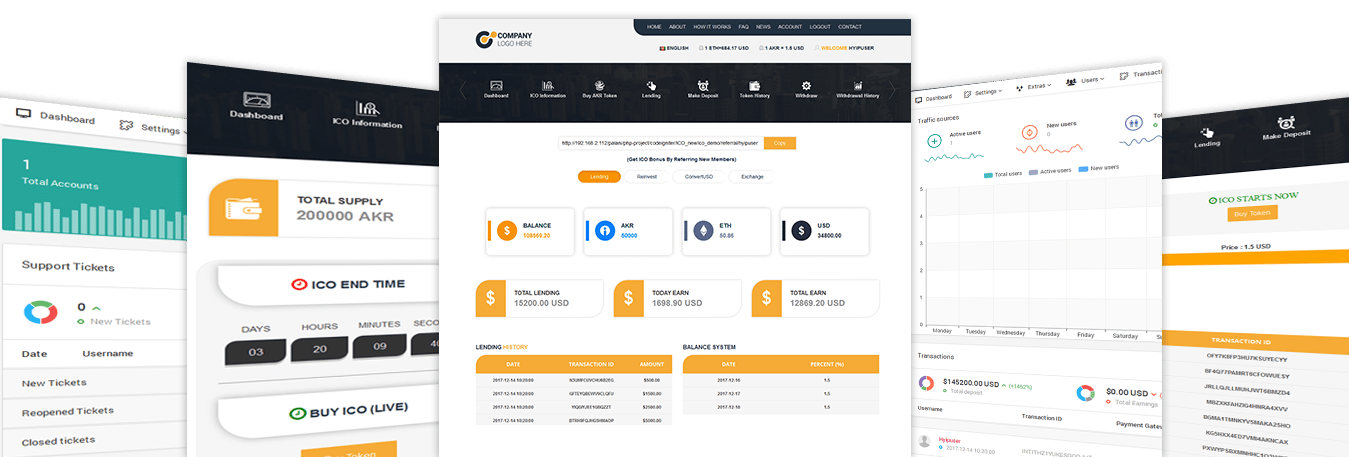Open Withdrawal History icon in center page
The height and width of the screenshot is (457, 1349).
pyautogui.click(x=858, y=86)
